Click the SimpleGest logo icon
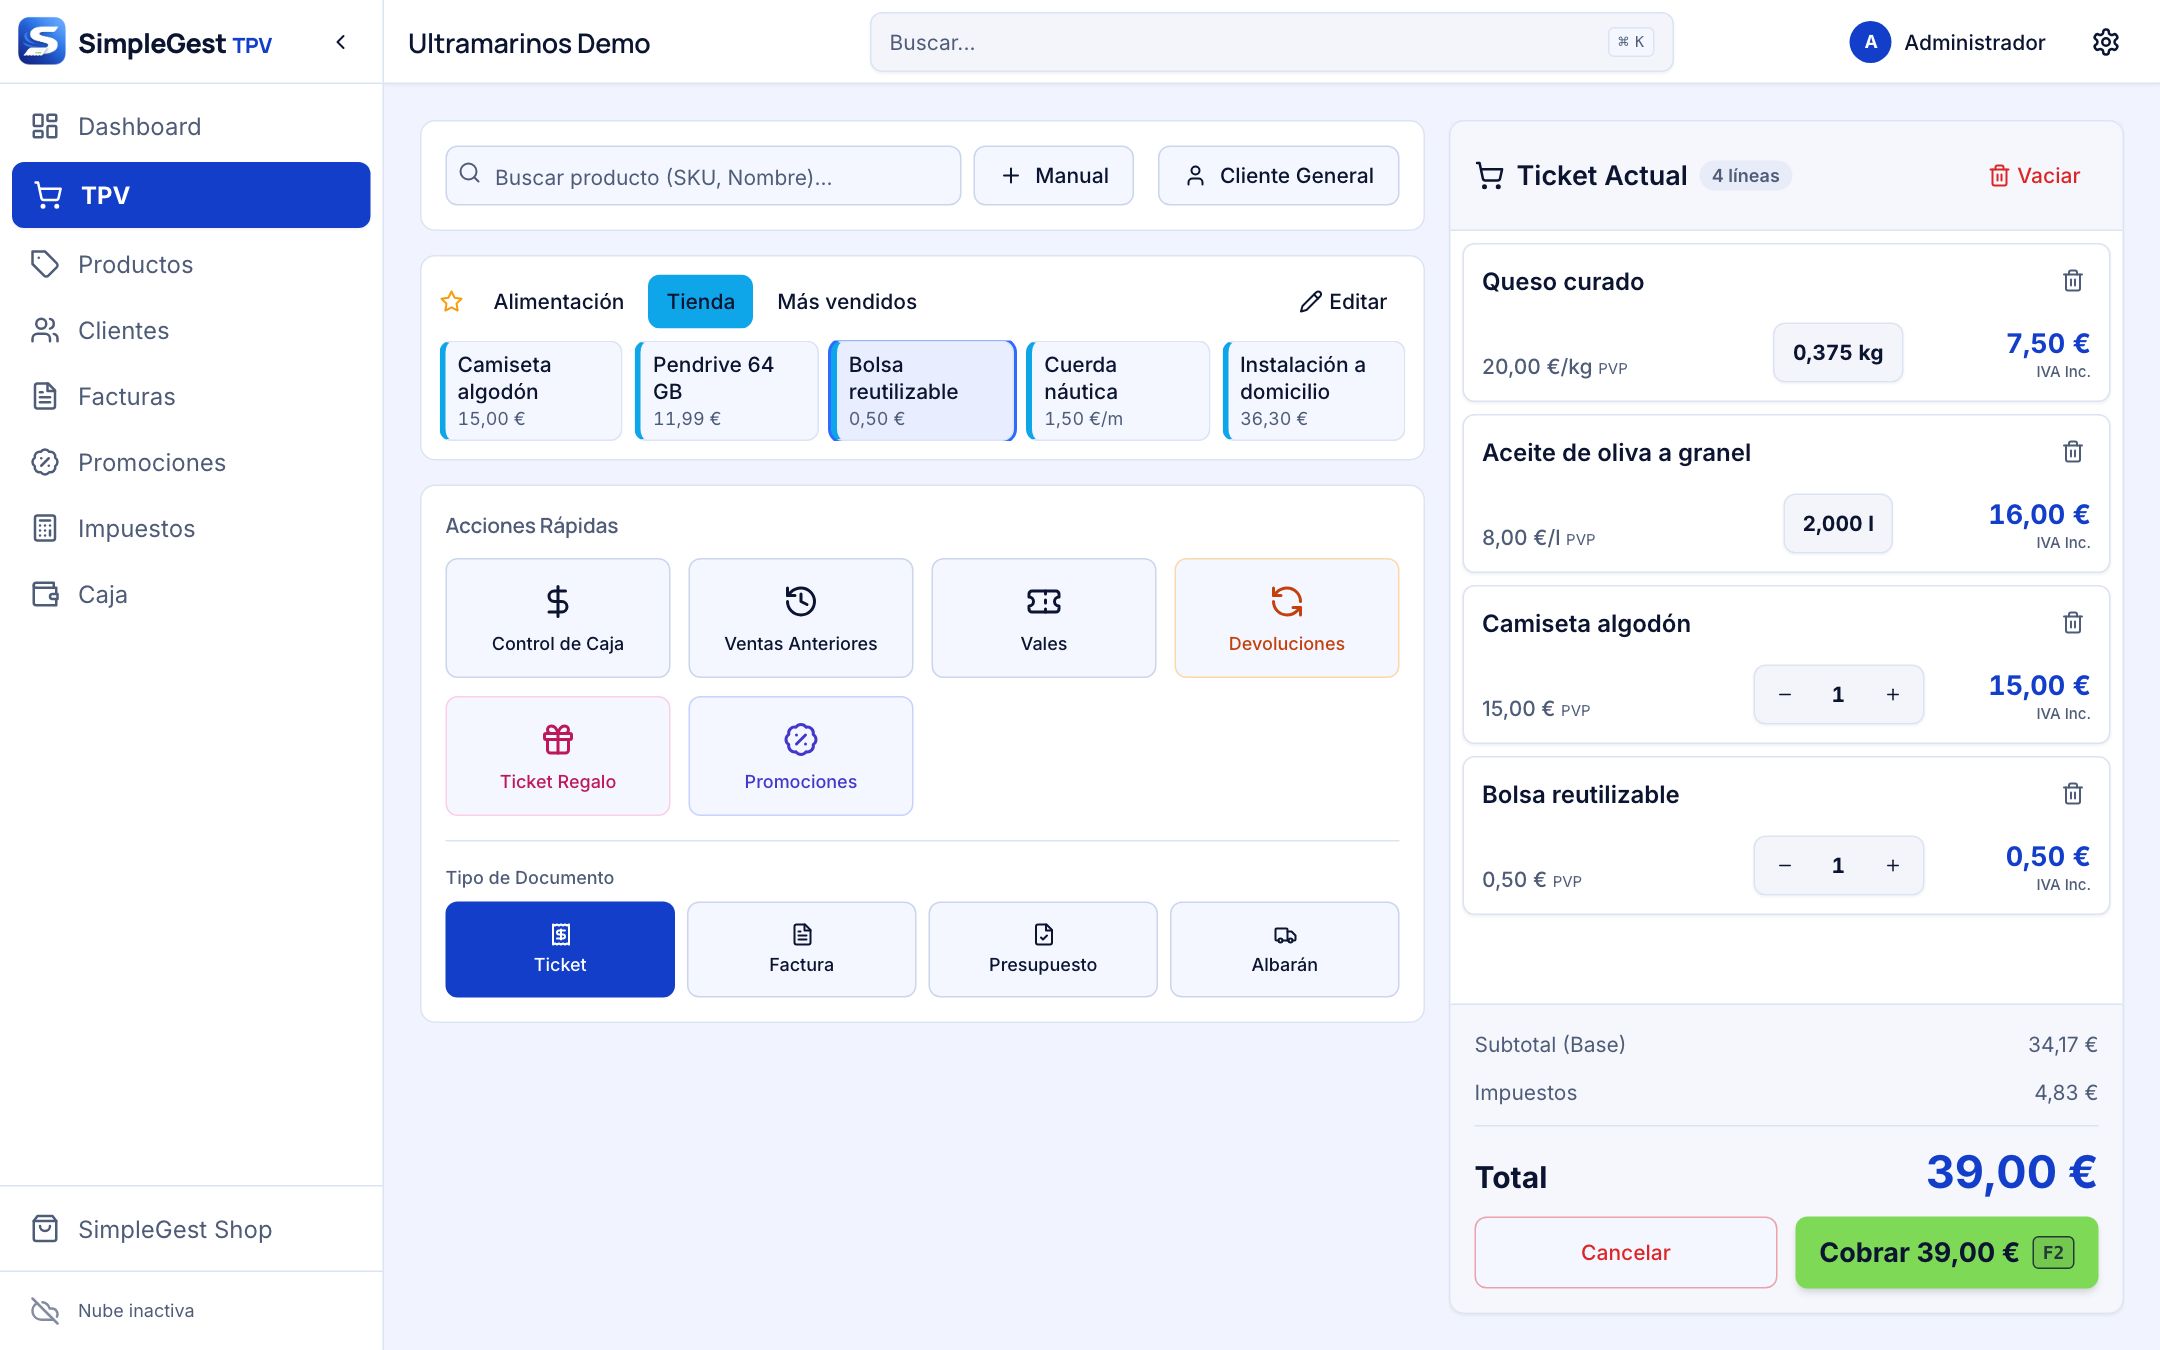This screenshot has height=1350, width=2160. coord(42,41)
